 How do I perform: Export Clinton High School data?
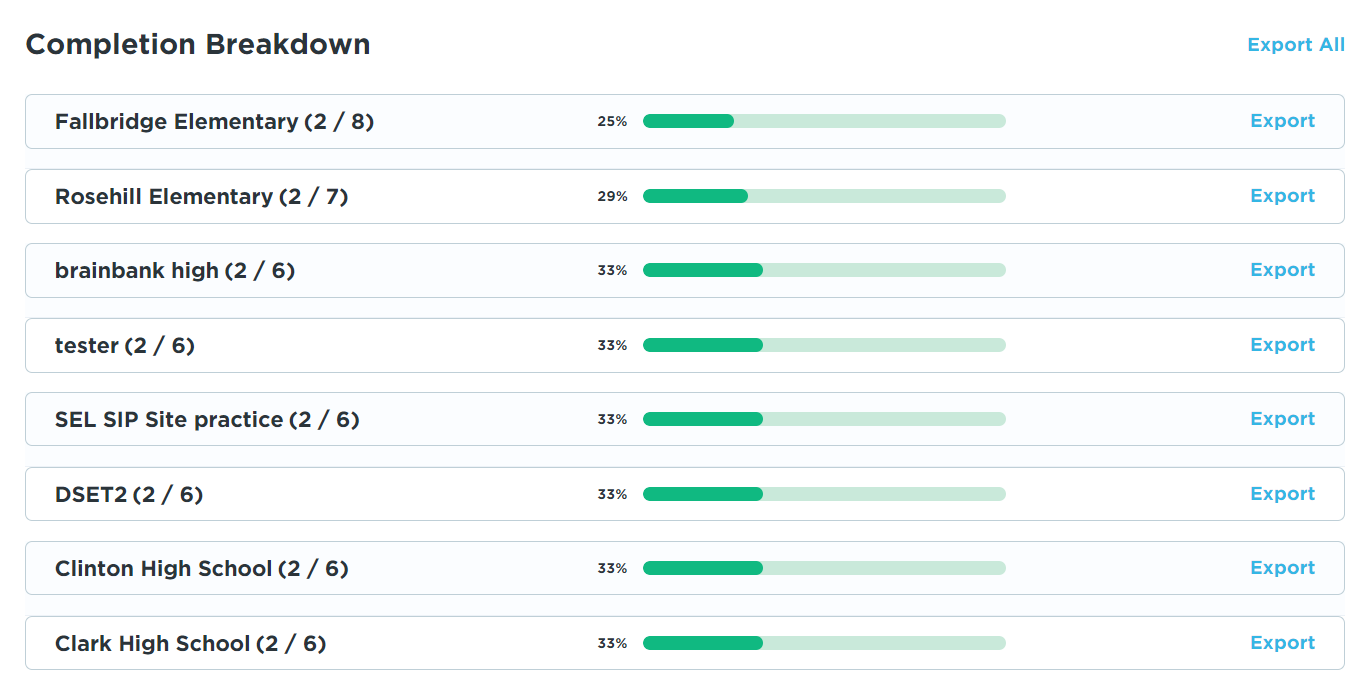pyautogui.click(x=1282, y=568)
